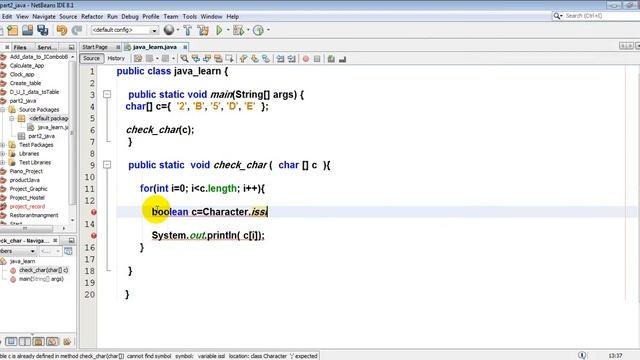Close the java_learn.java tab

[185, 47]
